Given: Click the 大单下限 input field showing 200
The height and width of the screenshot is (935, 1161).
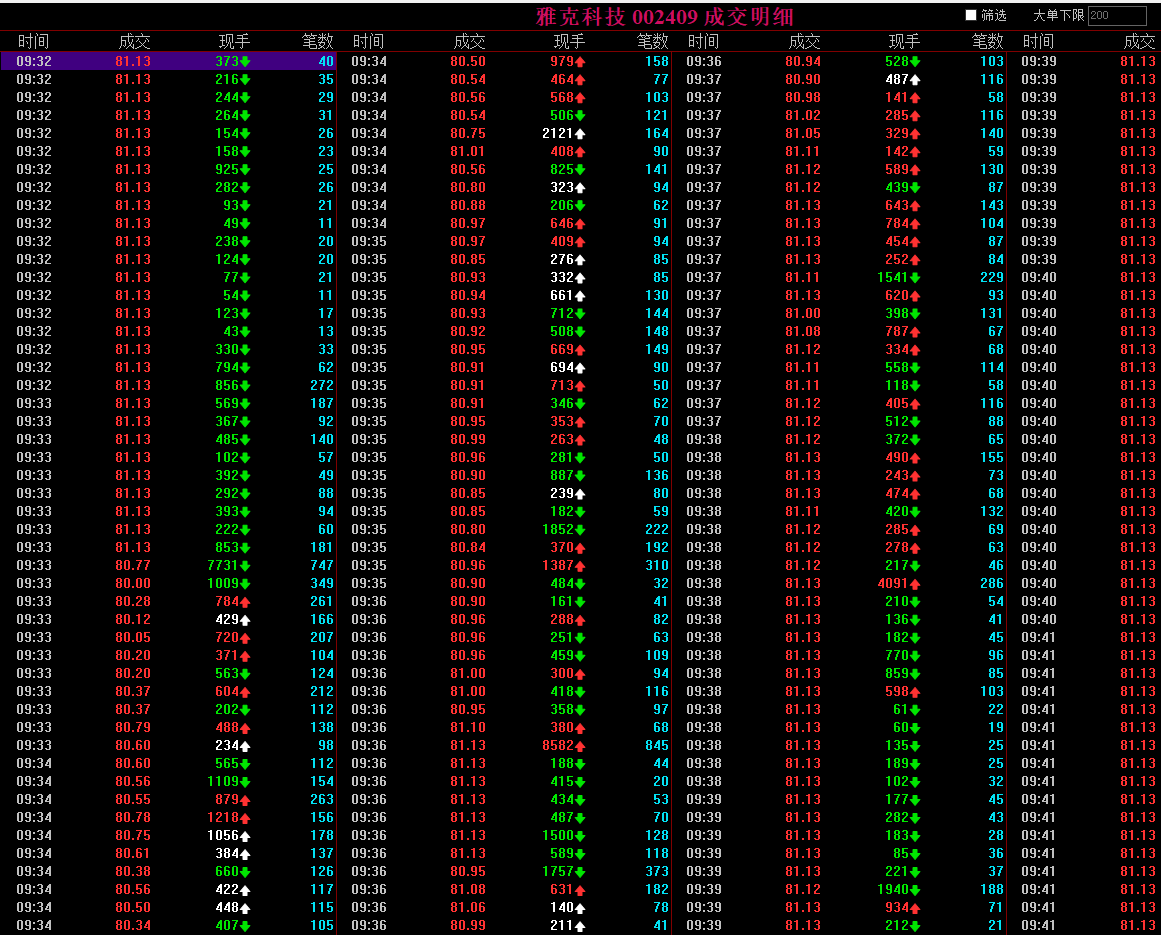Looking at the screenshot, I should pyautogui.click(x=1117, y=15).
